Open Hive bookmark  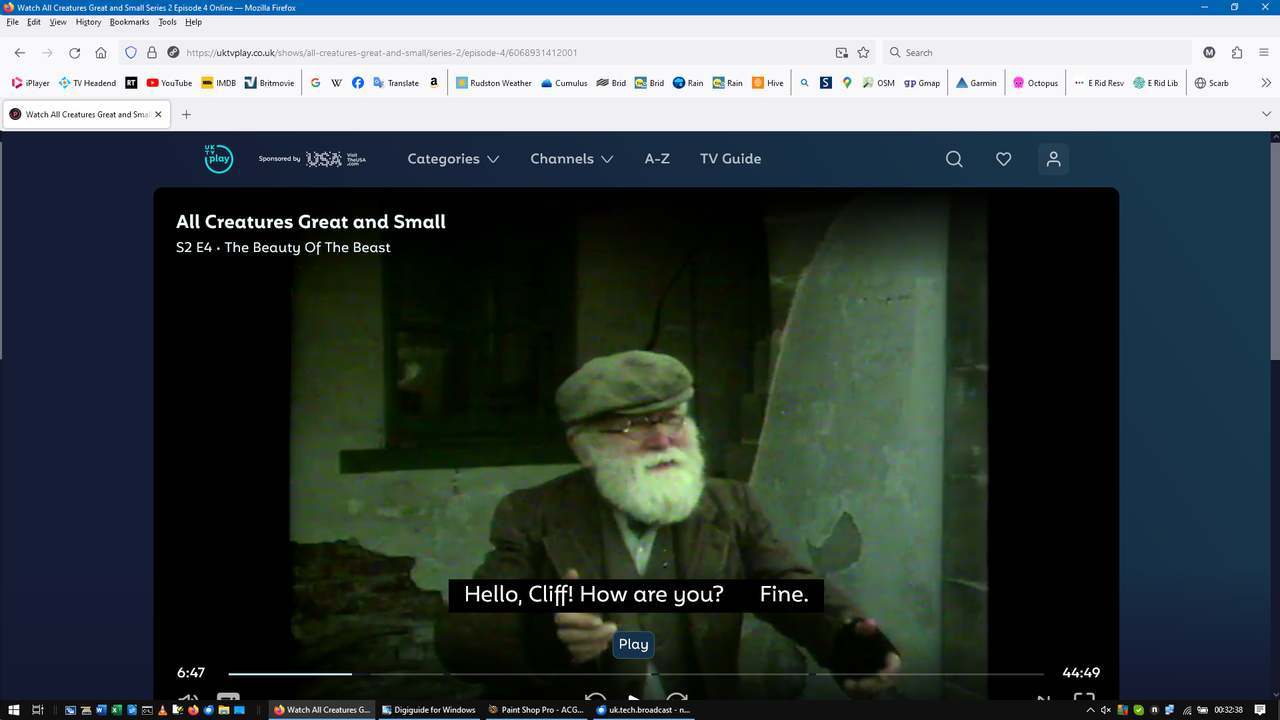pyautogui.click(x=768, y=83)
